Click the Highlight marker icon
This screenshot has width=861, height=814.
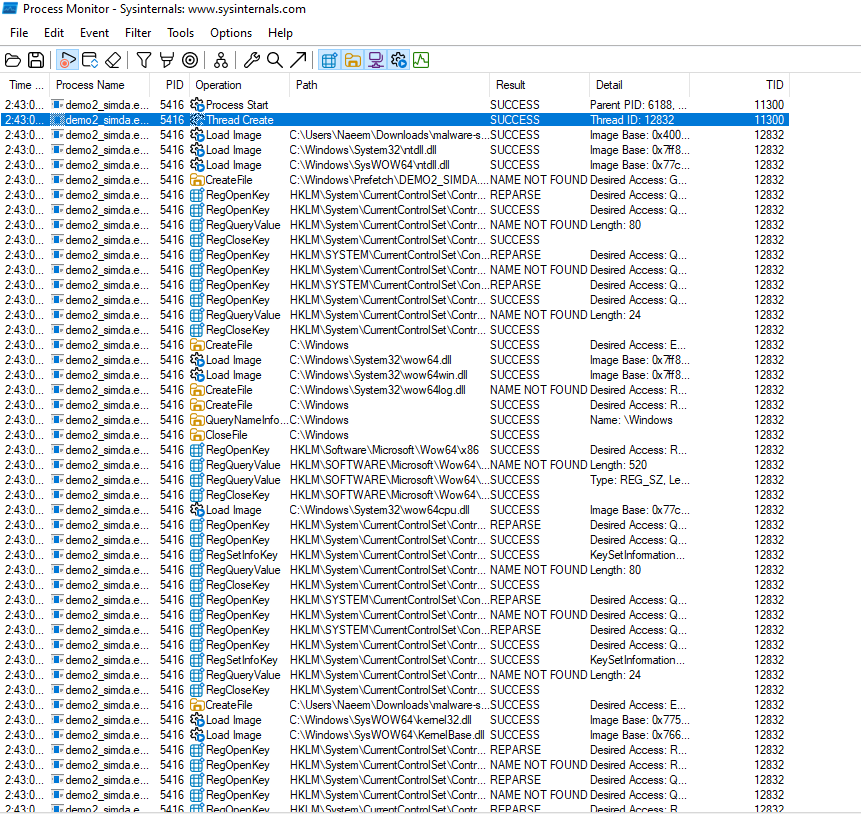coord(167,60)
